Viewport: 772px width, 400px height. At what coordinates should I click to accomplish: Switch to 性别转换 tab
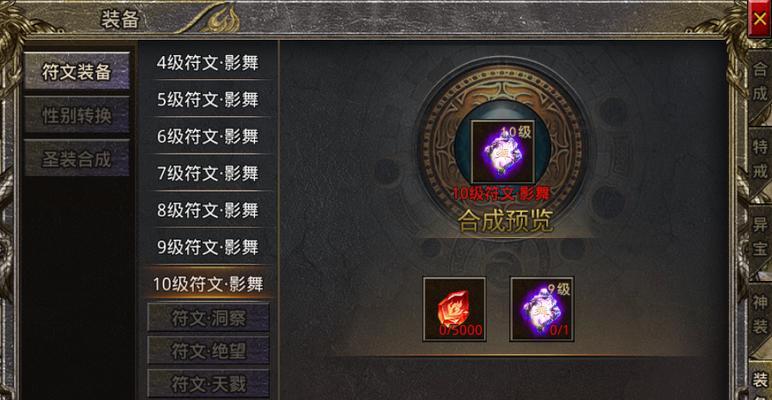click(x=77, y=115)
